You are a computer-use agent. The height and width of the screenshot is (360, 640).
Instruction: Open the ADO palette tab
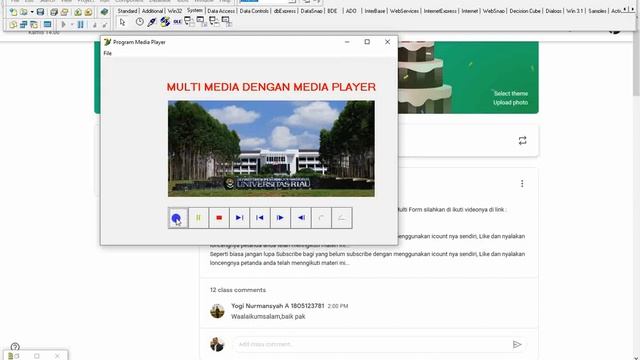pos(351,11)
